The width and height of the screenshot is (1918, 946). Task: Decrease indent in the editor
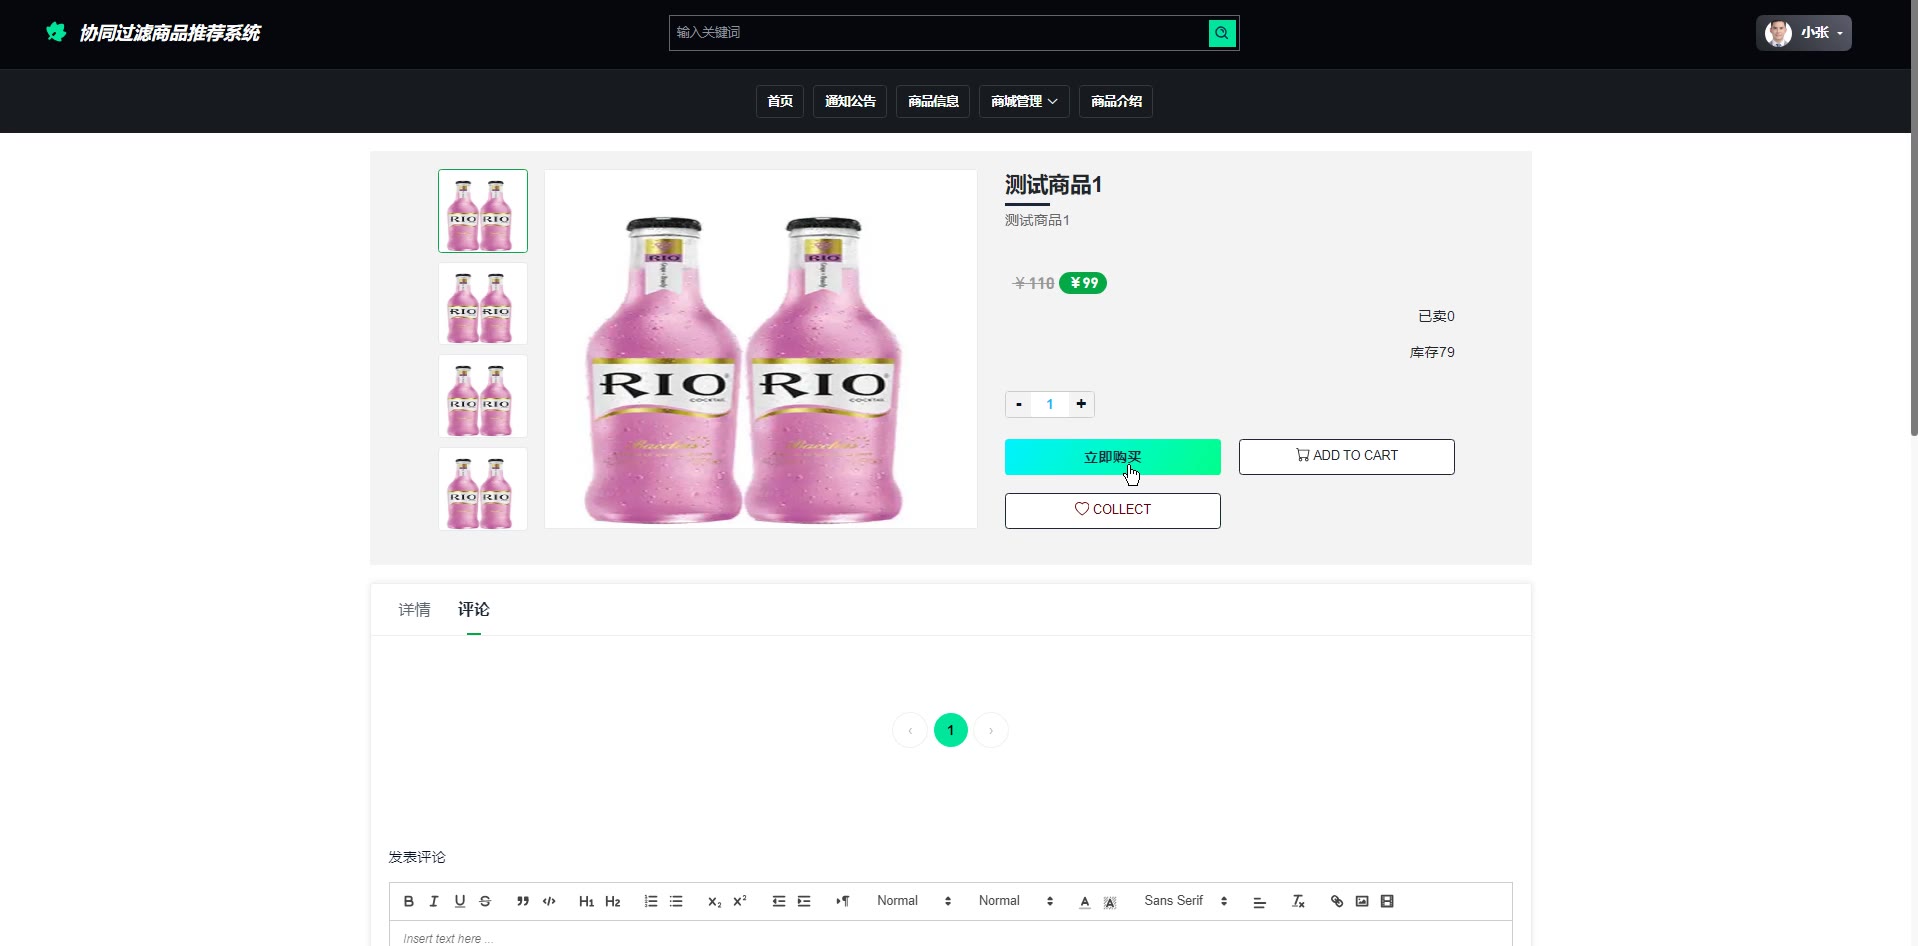click(x=779, y=901)
